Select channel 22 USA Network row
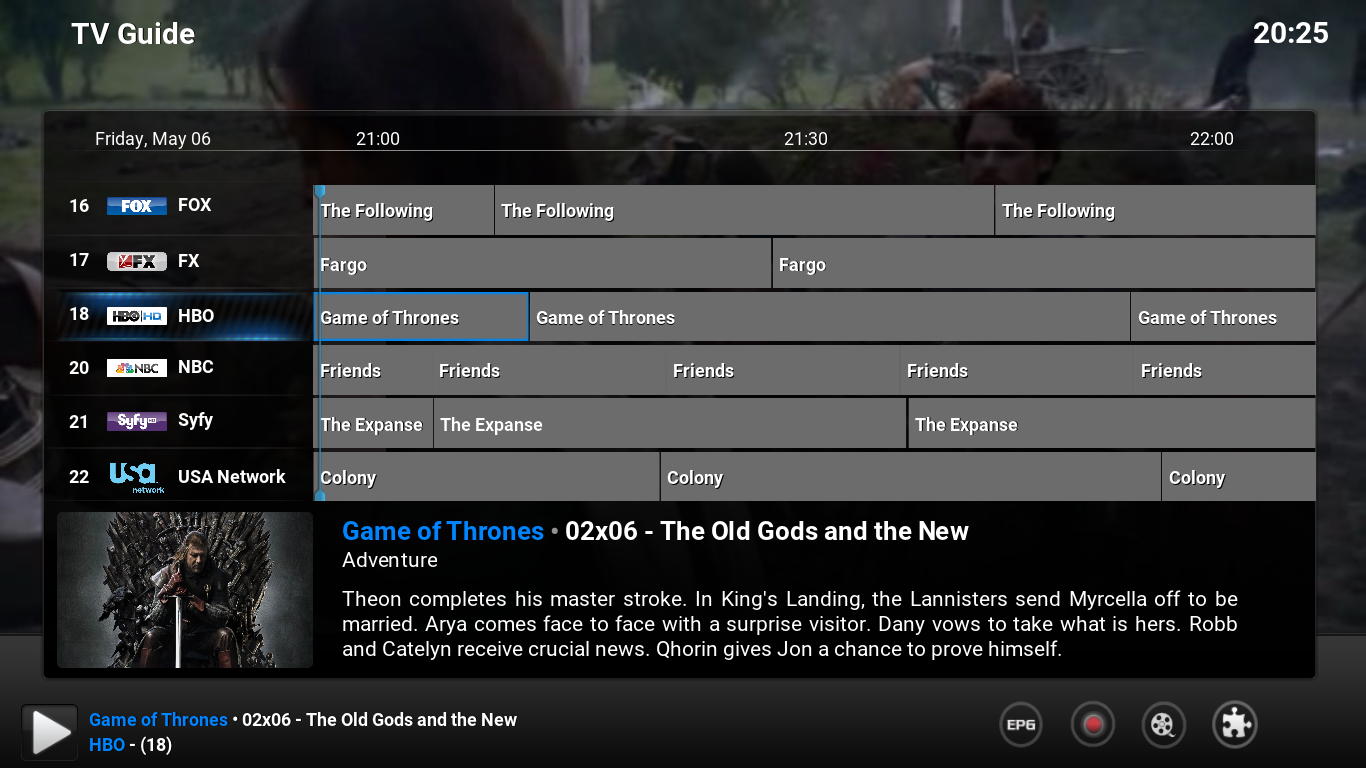This screenshot has width=1366, height=768. 179,476
